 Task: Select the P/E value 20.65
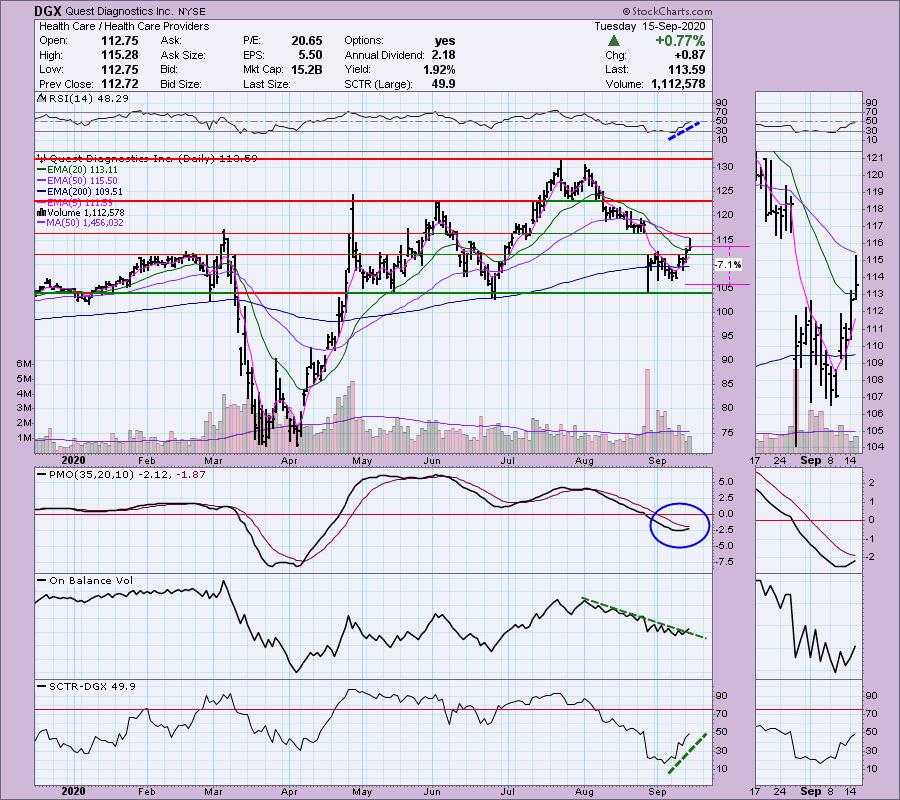tap(307, 41)
